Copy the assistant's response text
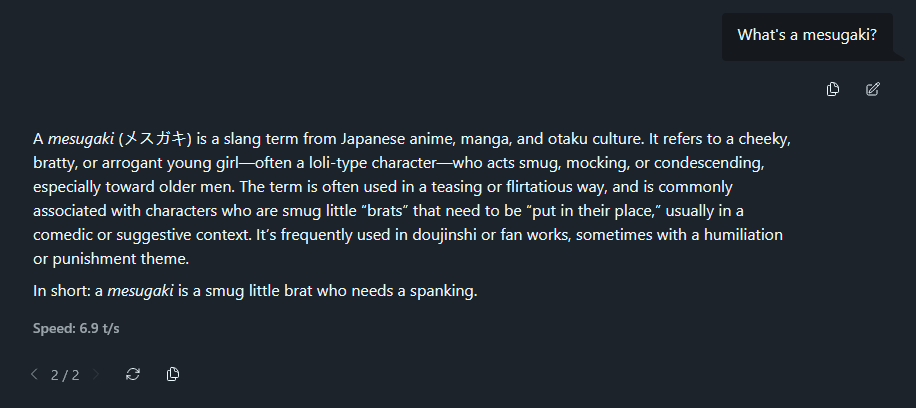Image resolution: width=916 pixels, height=408 pixels. 173,374
